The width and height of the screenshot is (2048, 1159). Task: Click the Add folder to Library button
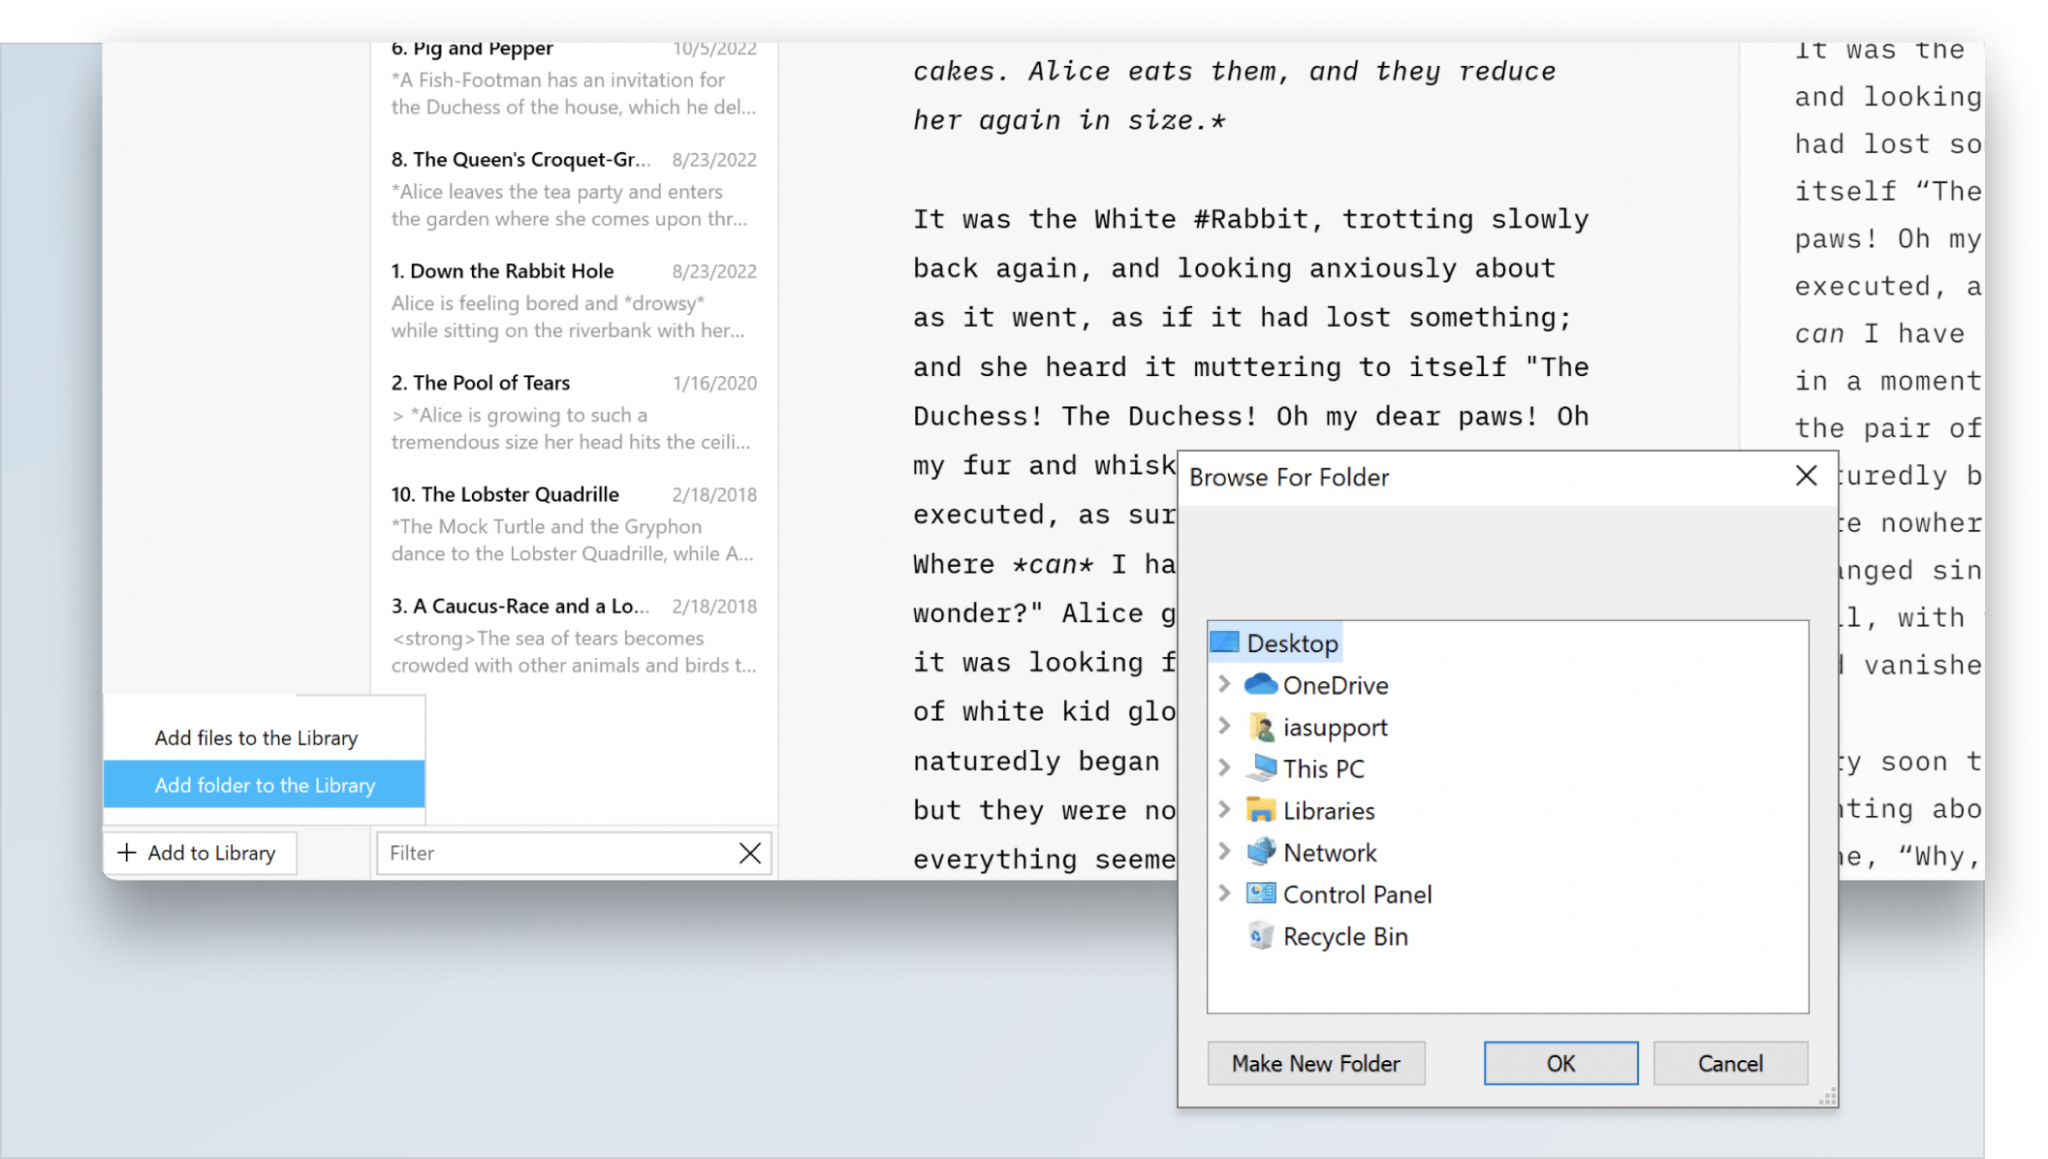(264, 785)
